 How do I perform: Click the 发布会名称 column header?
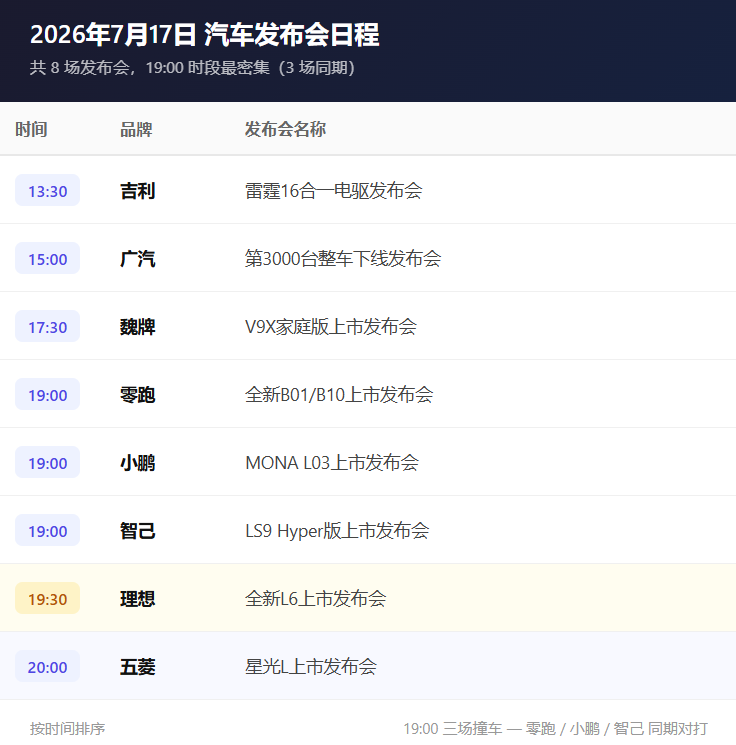click(x=285, y=129)
